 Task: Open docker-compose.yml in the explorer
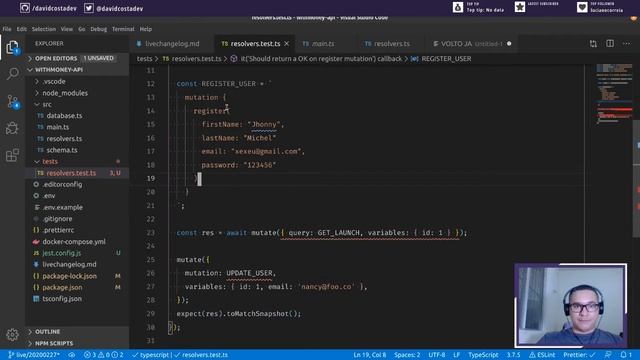click(78, 242)
